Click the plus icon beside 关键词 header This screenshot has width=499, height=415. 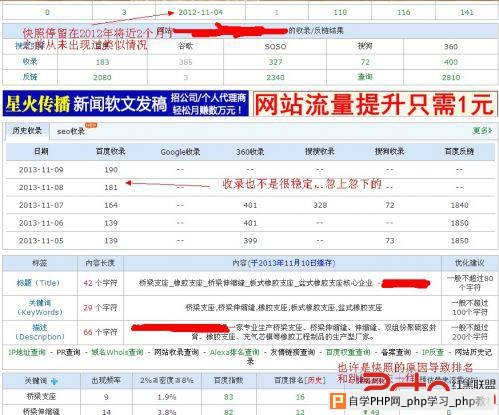[x=54, y=381]
